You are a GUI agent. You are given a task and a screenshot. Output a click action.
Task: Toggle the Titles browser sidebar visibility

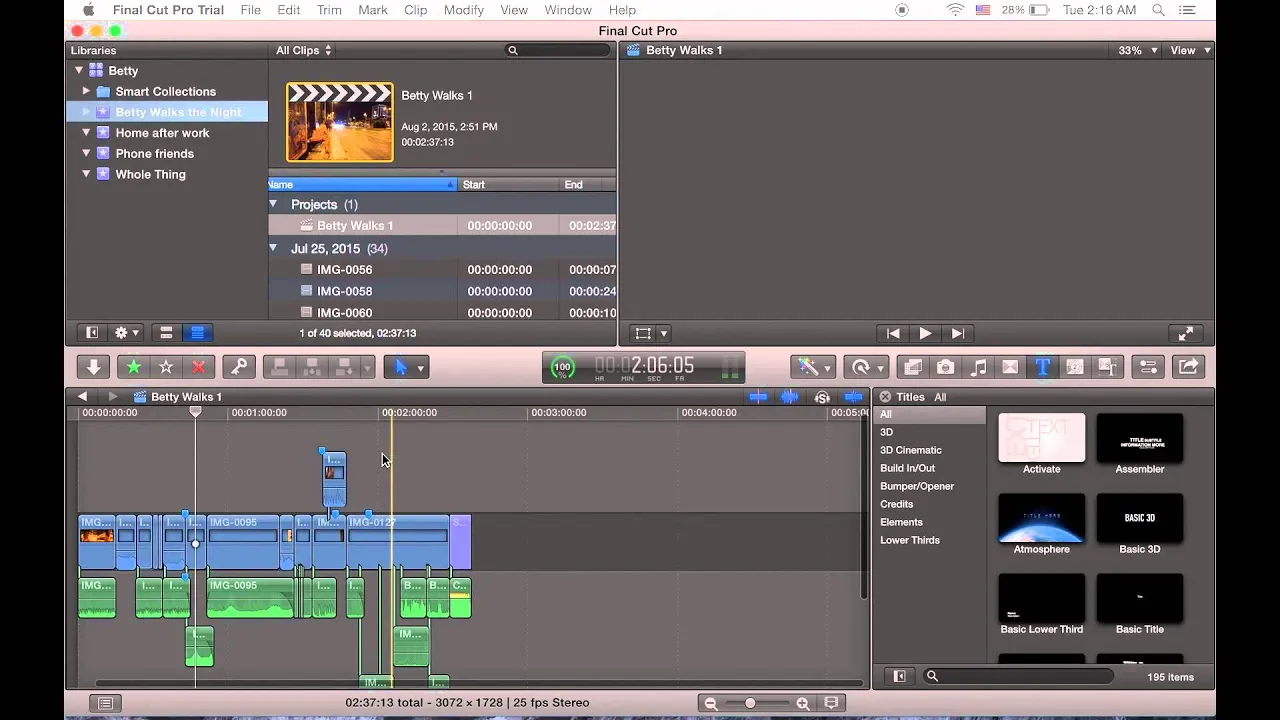coord(898,677)
